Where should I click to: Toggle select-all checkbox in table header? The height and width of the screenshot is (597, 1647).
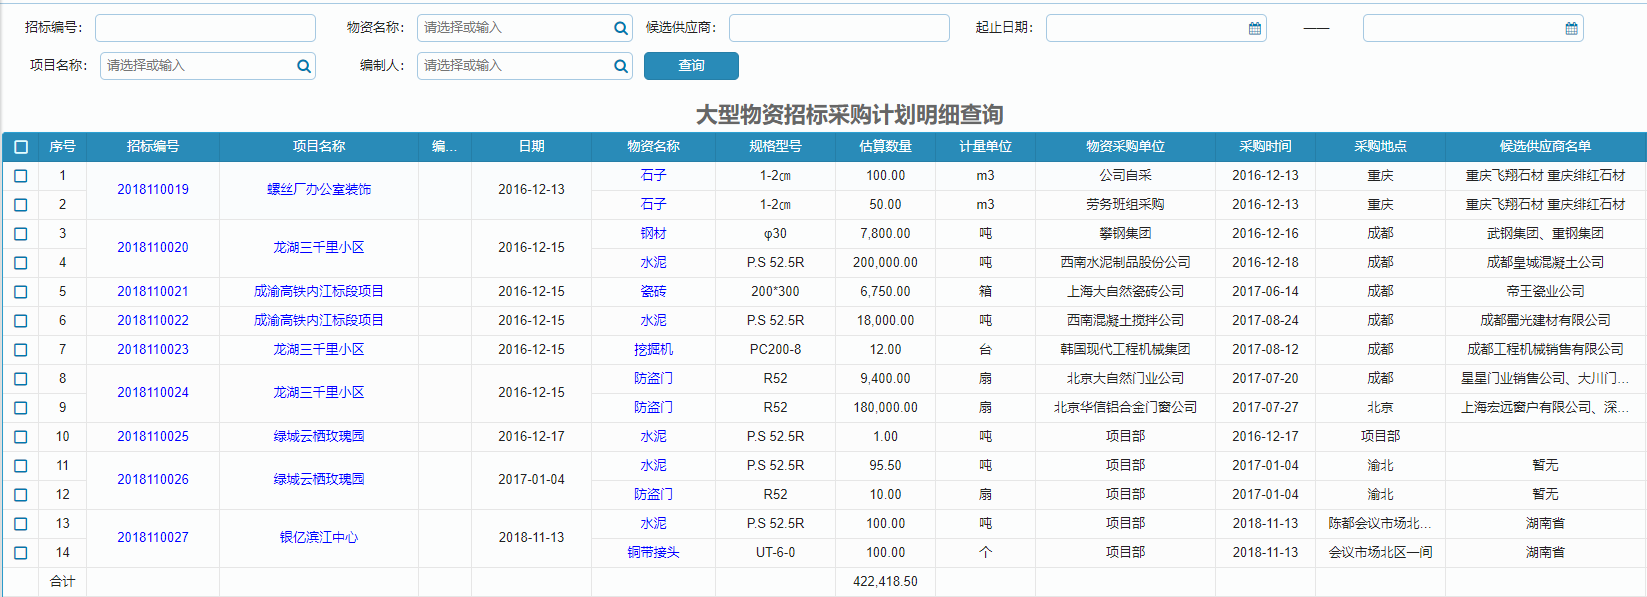[21, 147]
